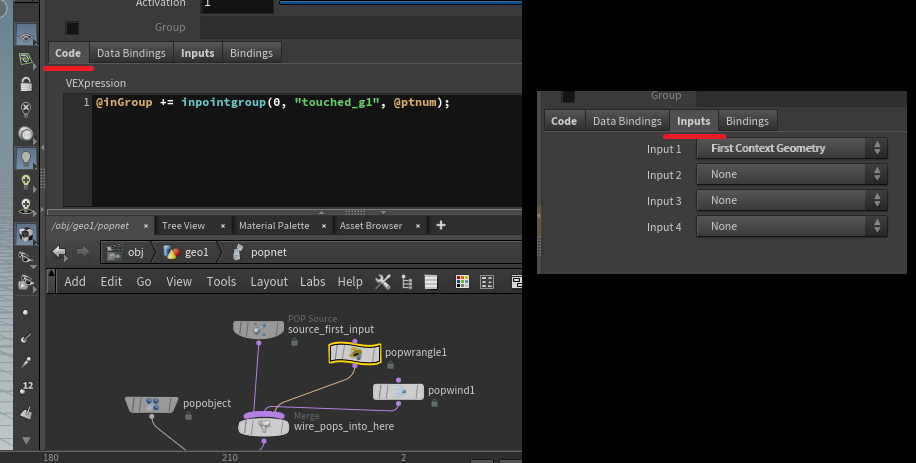Click the glasses visibility options icon
916x463 pixels.
[26, 257]
